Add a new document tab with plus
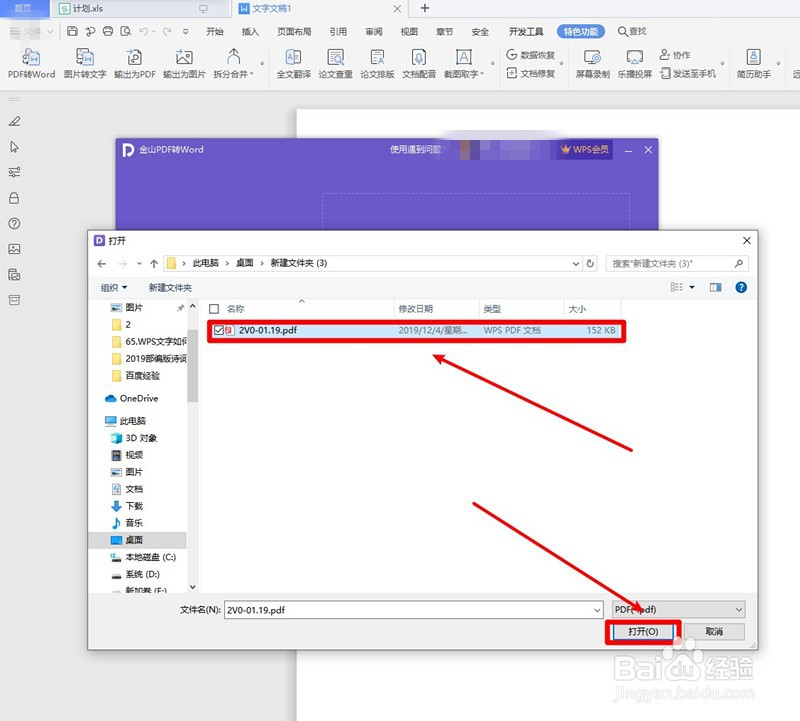Screen dimensions: 800x721 point(424,8)
